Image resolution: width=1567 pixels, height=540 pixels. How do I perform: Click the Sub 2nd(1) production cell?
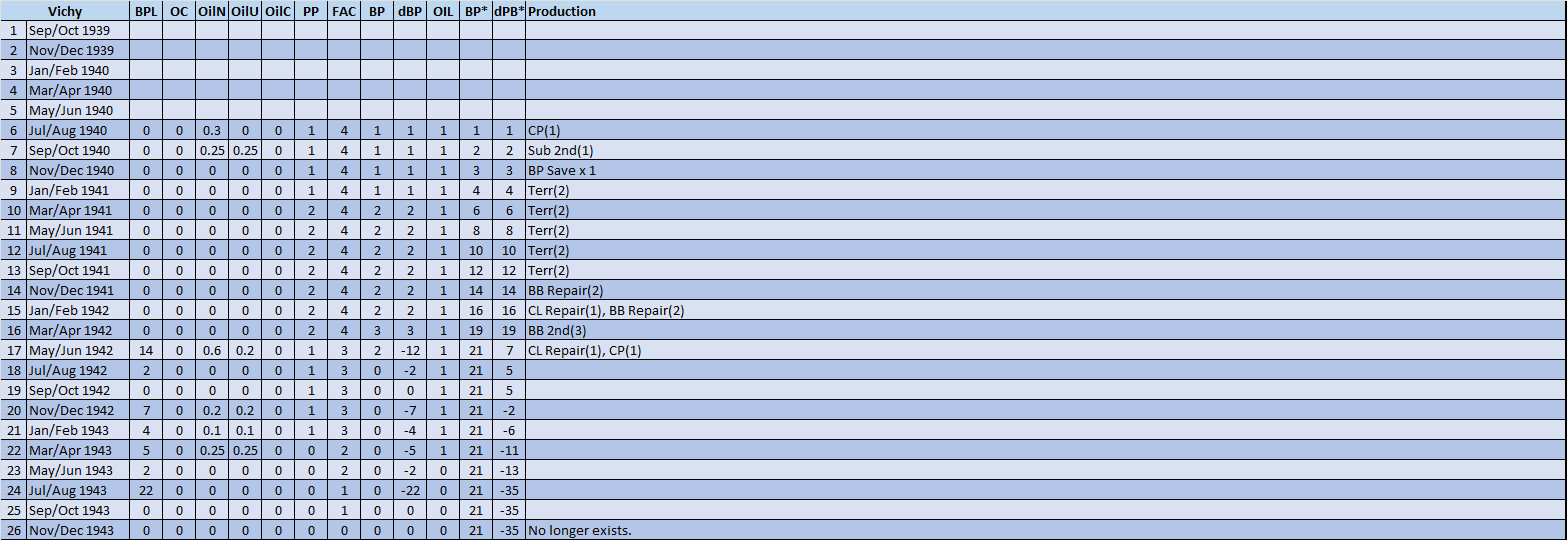(x=1046, y=151)
